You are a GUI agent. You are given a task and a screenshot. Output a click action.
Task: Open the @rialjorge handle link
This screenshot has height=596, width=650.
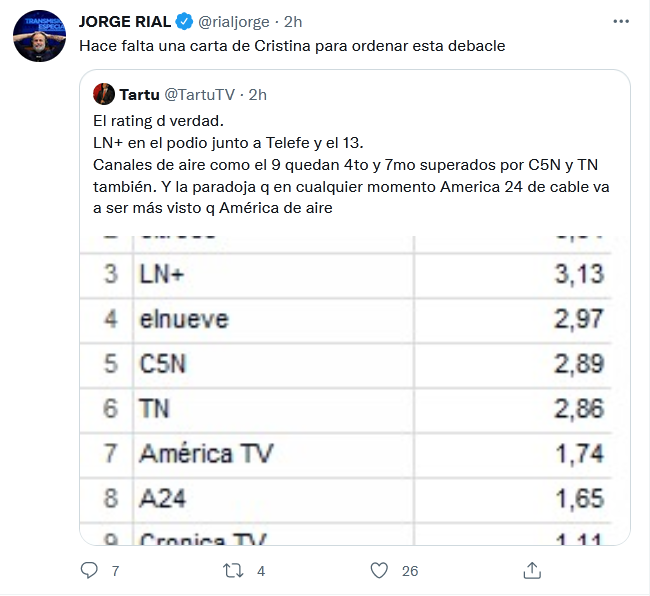click(x=234, y=22)
